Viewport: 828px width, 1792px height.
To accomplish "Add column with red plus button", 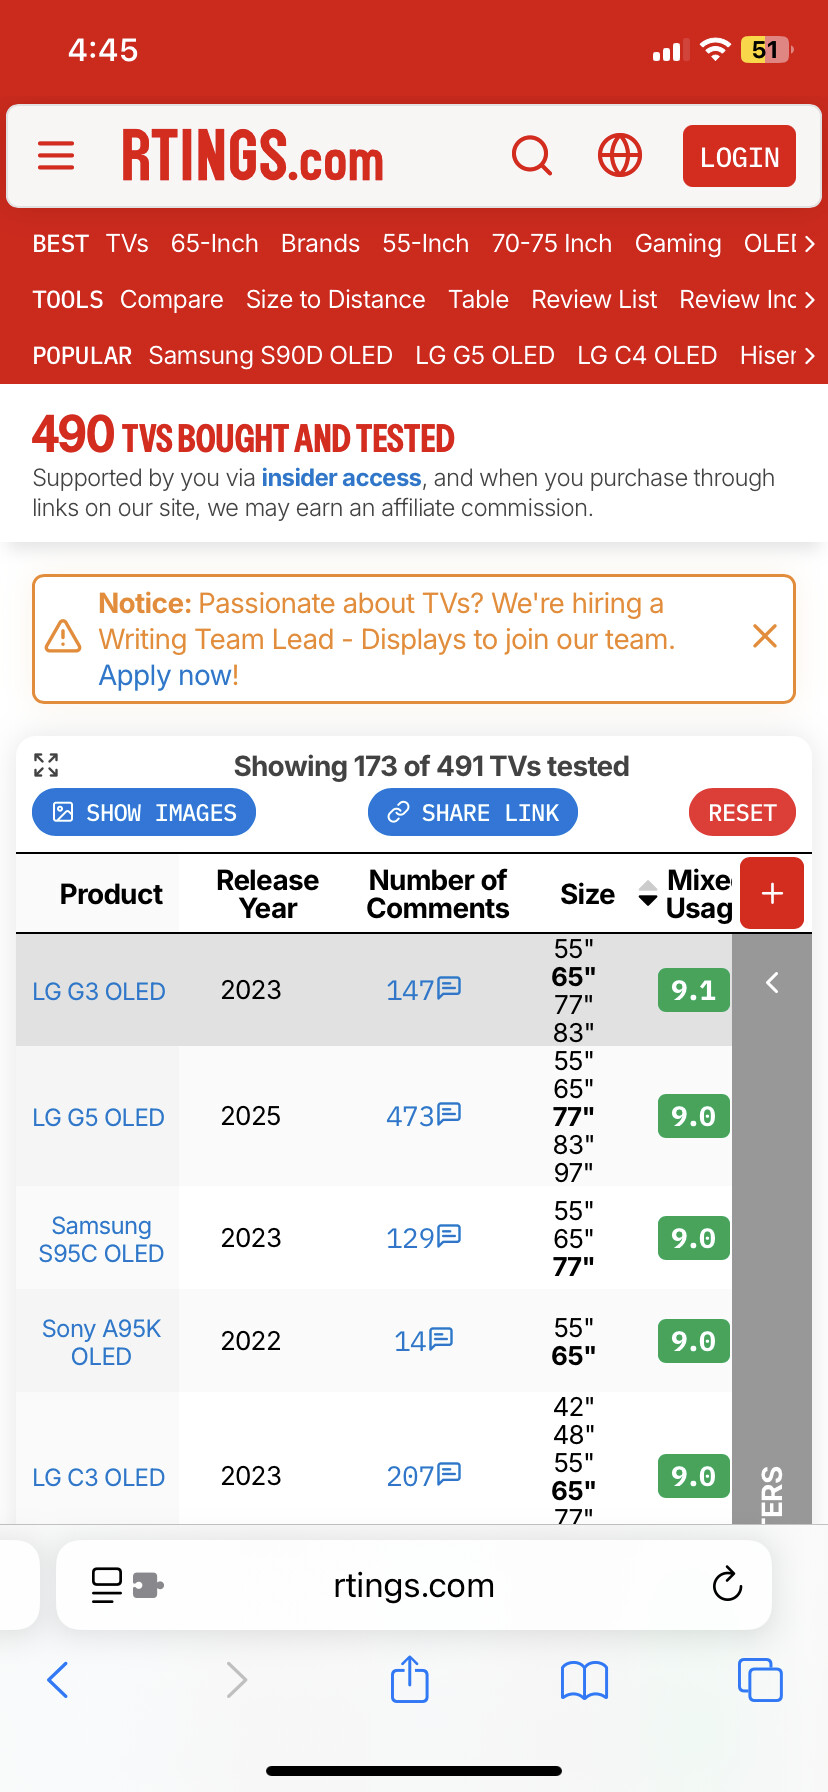I will click(x=771, y=893).
